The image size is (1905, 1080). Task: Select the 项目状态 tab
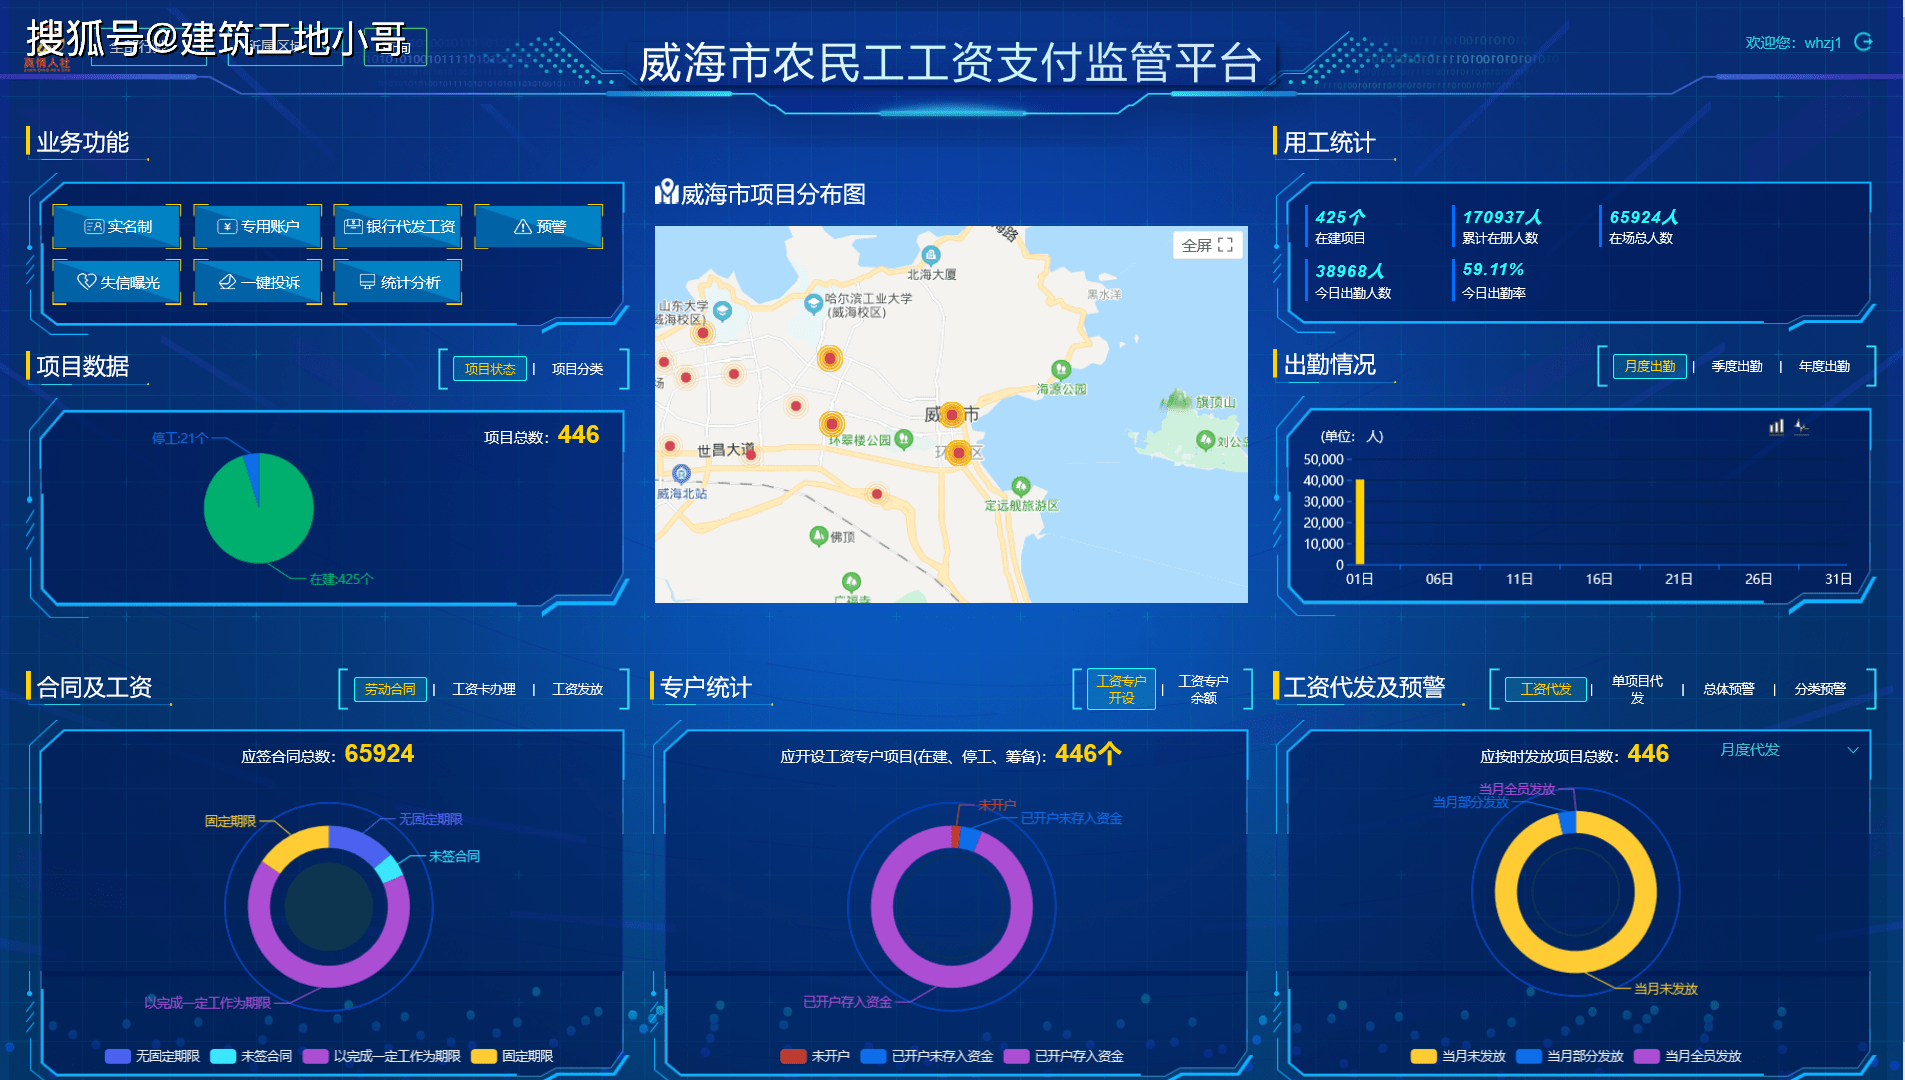click(x=490, y=369)
